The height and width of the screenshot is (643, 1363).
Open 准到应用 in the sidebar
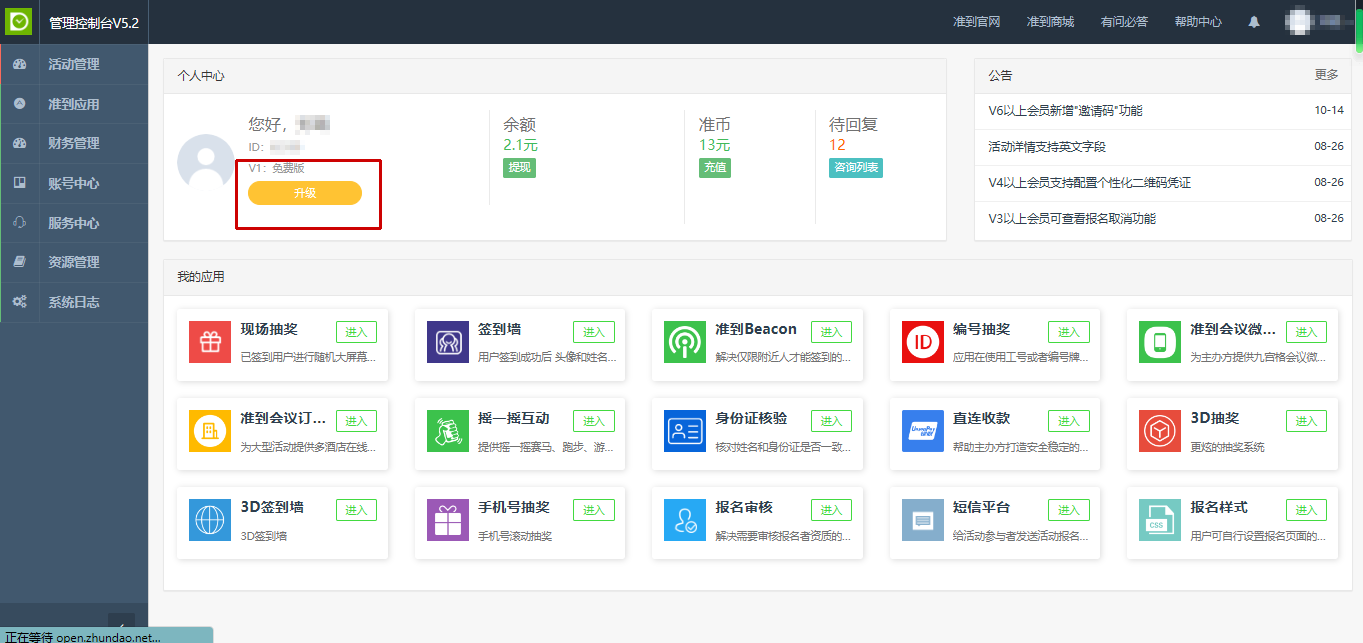74,104
